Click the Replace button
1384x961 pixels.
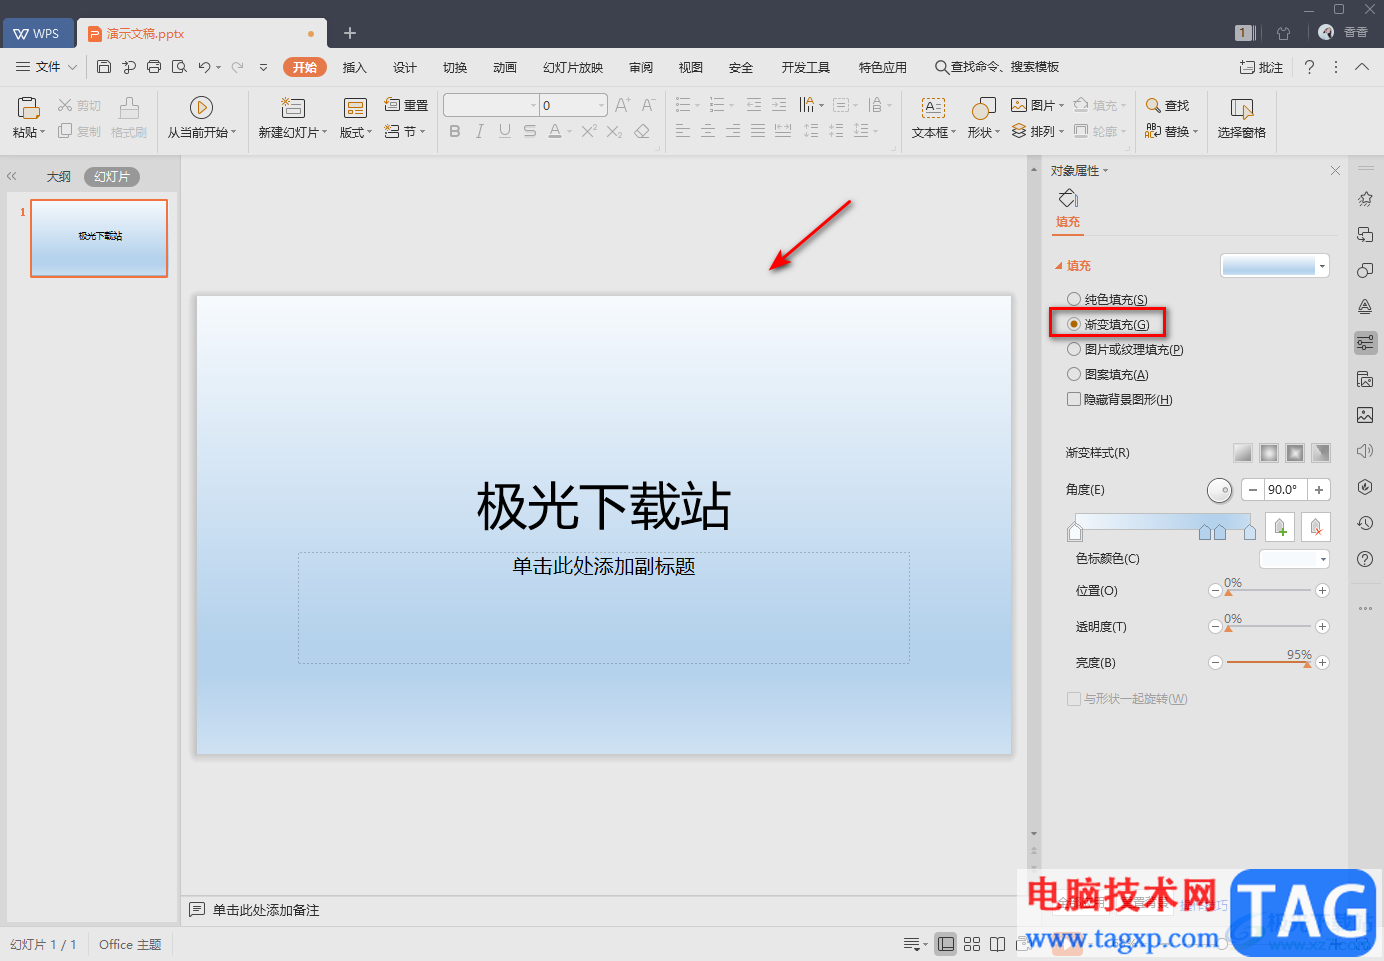click(1170, 131)
